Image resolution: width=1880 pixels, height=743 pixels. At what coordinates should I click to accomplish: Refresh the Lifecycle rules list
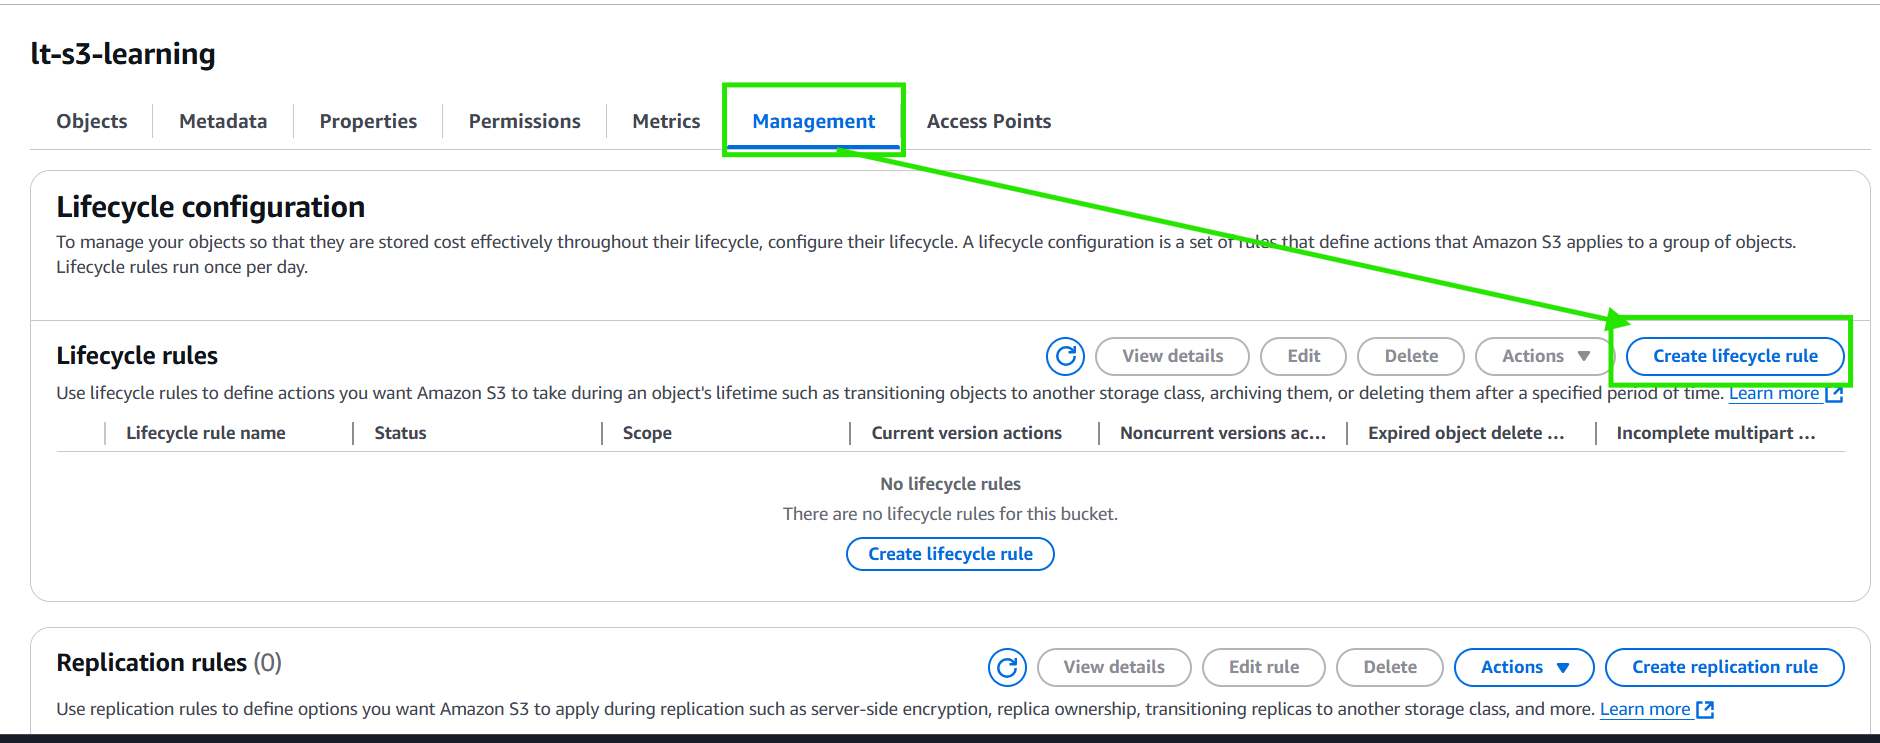[1065, 356]
